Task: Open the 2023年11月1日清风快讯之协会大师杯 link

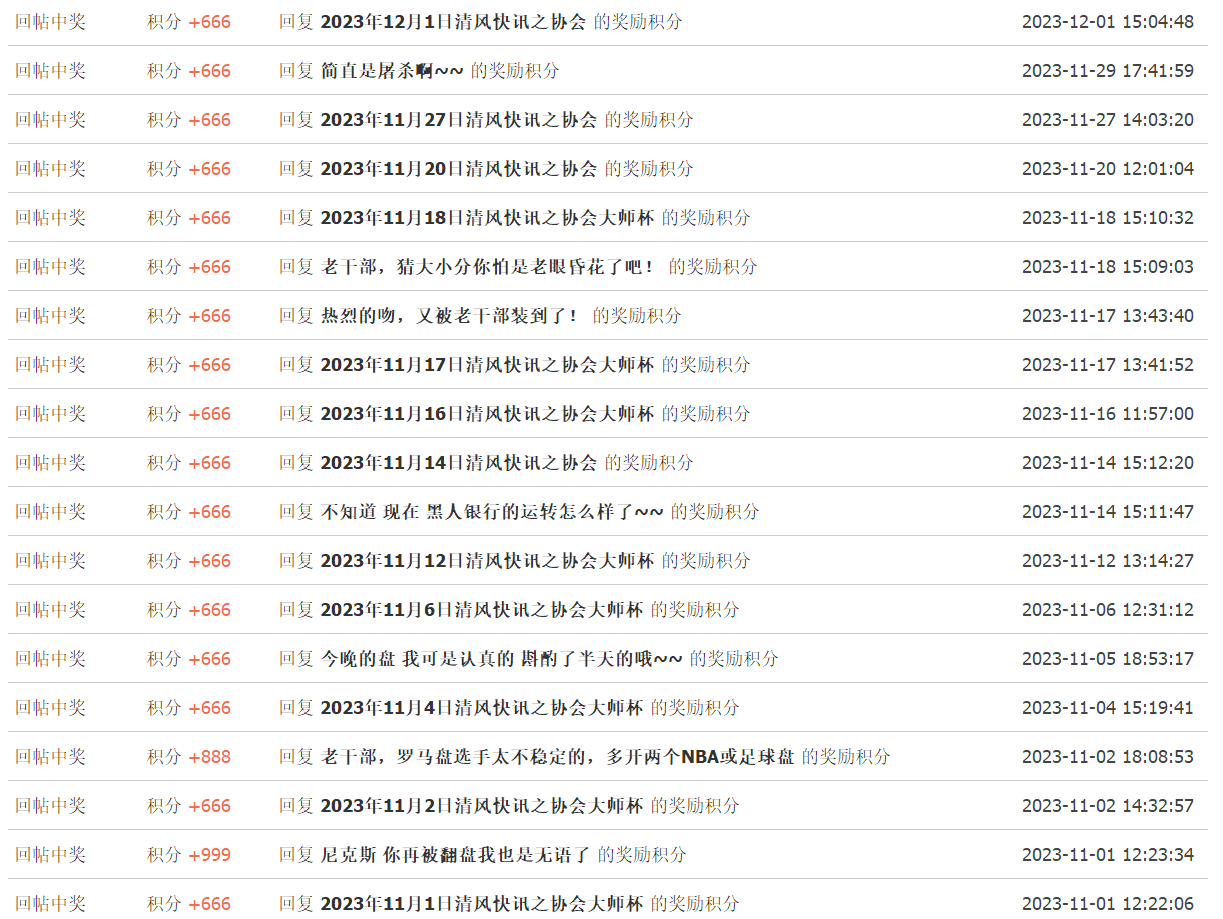Action: (x=481, y=904)
